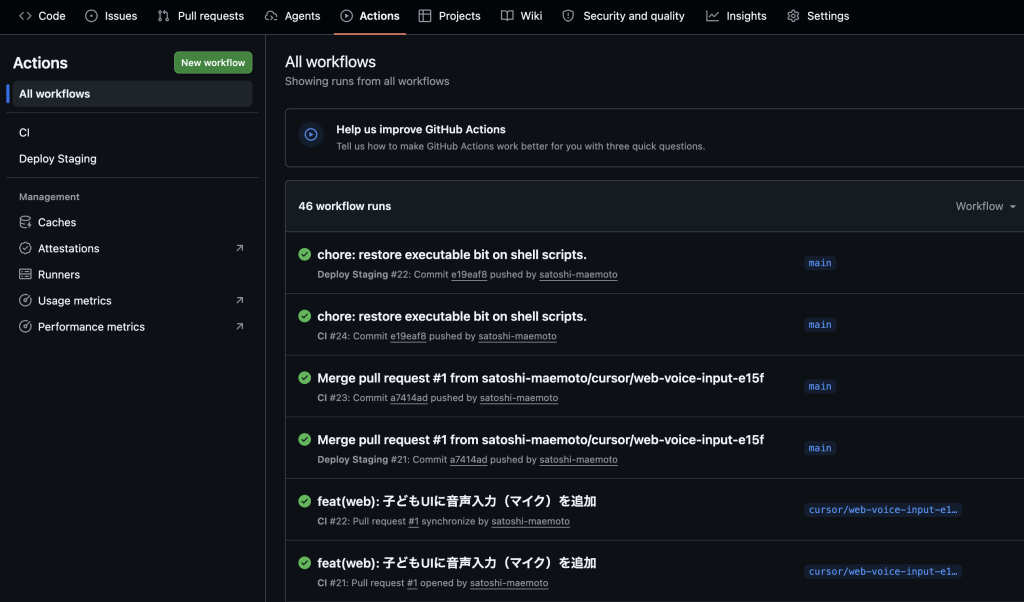
Task: Click main branch label on CI #24
Action: point(820,325)
